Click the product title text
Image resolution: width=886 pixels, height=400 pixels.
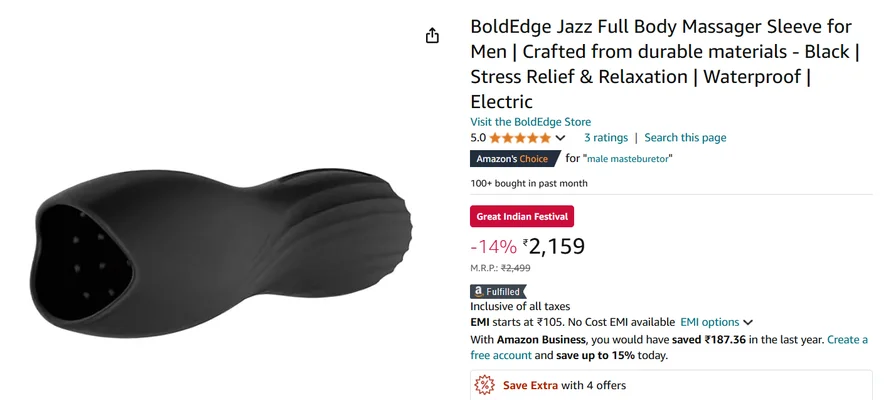[x=665, y=64]
